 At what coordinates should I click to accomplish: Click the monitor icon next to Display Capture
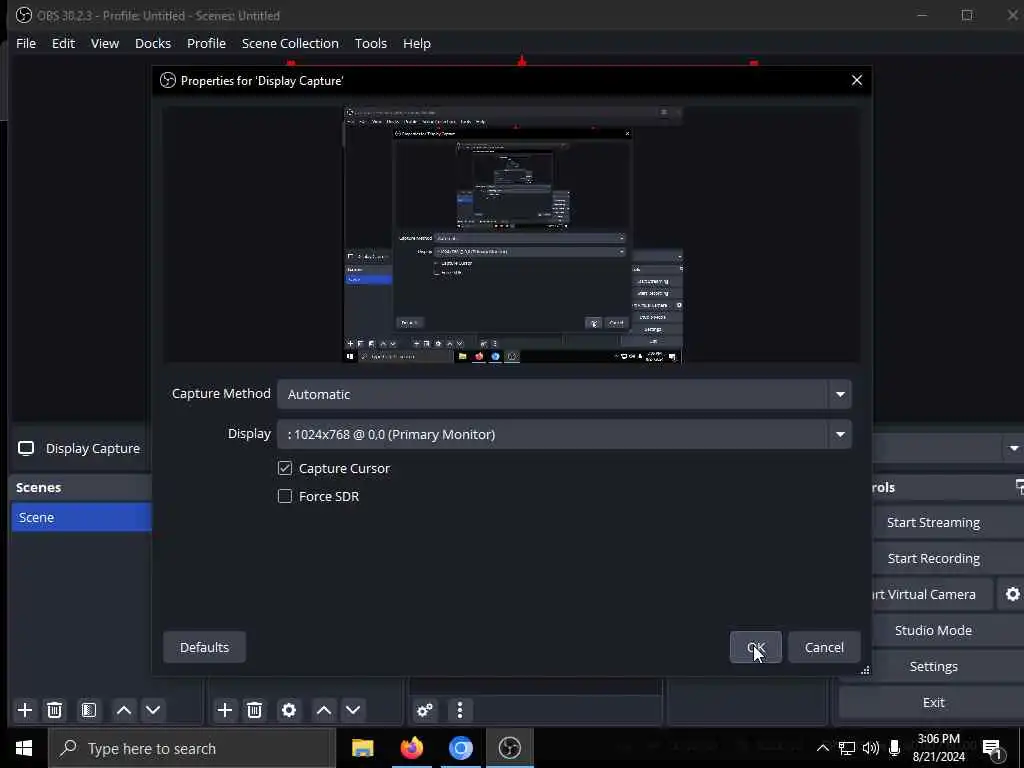(26, 448)
